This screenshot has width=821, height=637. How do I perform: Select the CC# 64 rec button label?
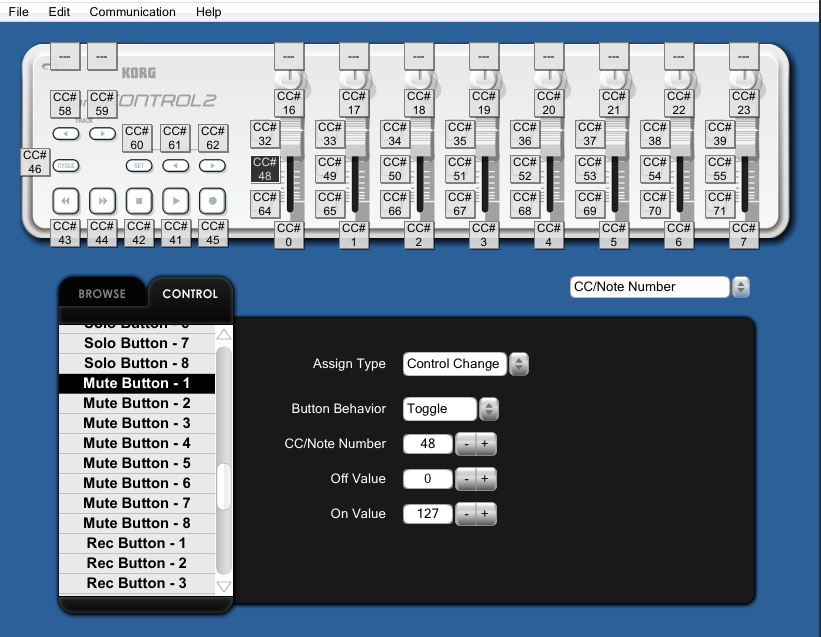click(265, 204)
